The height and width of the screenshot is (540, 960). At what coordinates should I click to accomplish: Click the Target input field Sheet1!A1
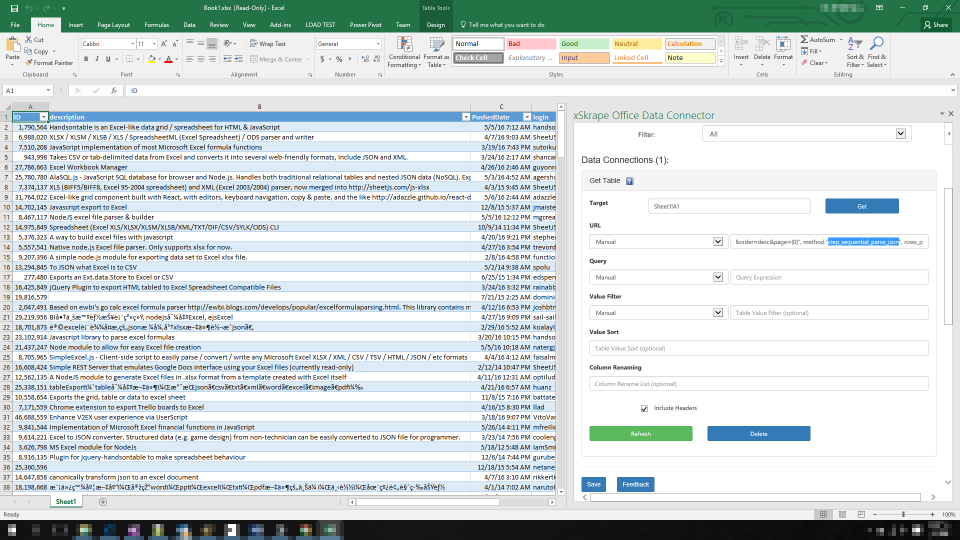click(x=729, y=206)
